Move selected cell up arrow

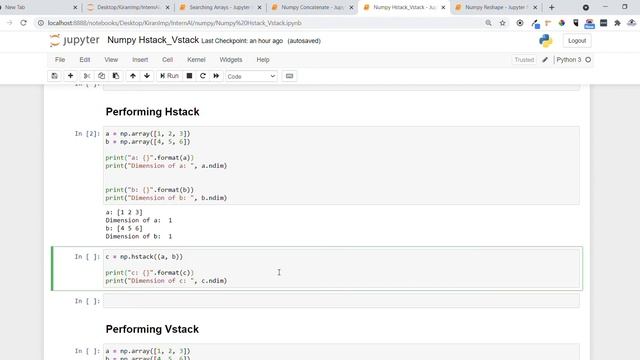(133, 76)
